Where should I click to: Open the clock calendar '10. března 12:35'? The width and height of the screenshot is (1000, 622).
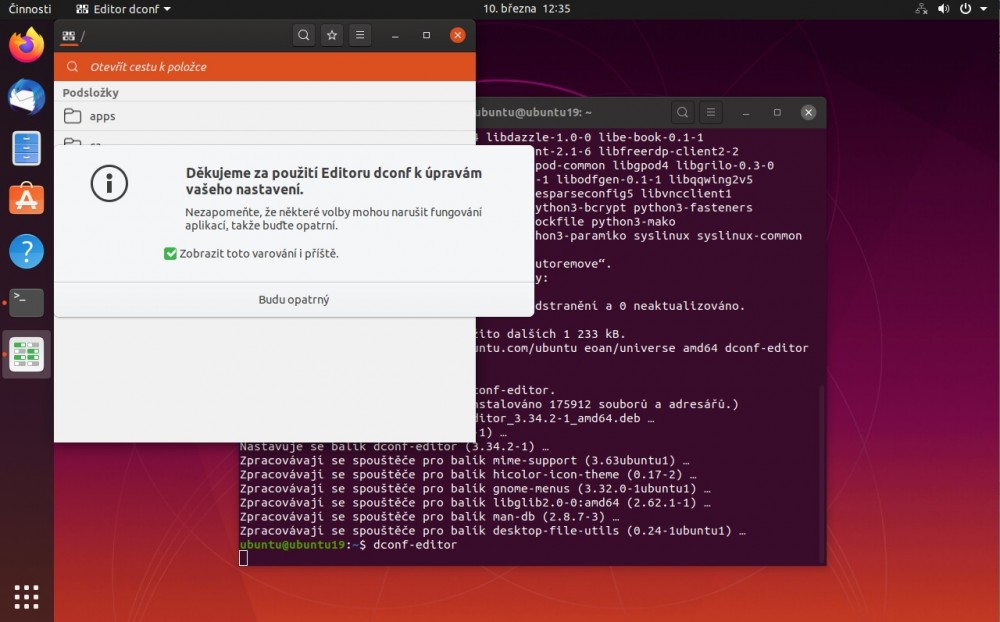(526, 9)
